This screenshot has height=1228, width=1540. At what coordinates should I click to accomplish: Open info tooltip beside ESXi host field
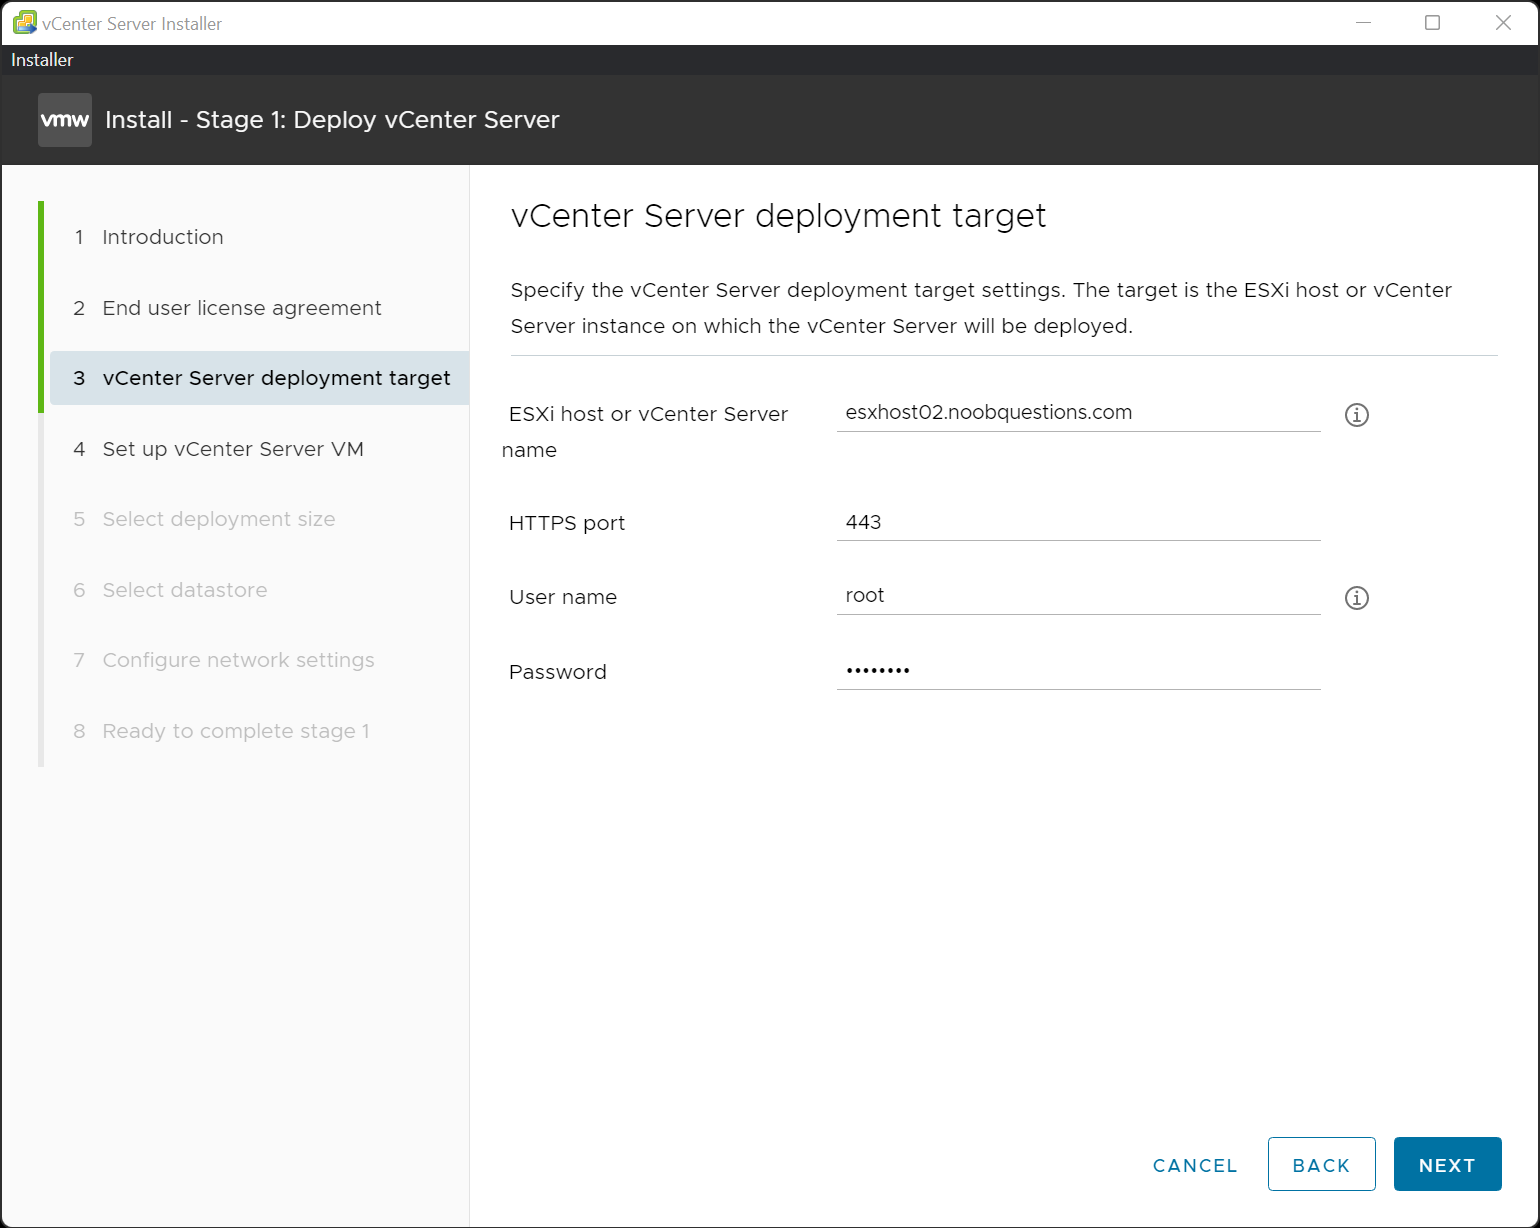(x=1356, y=414)
